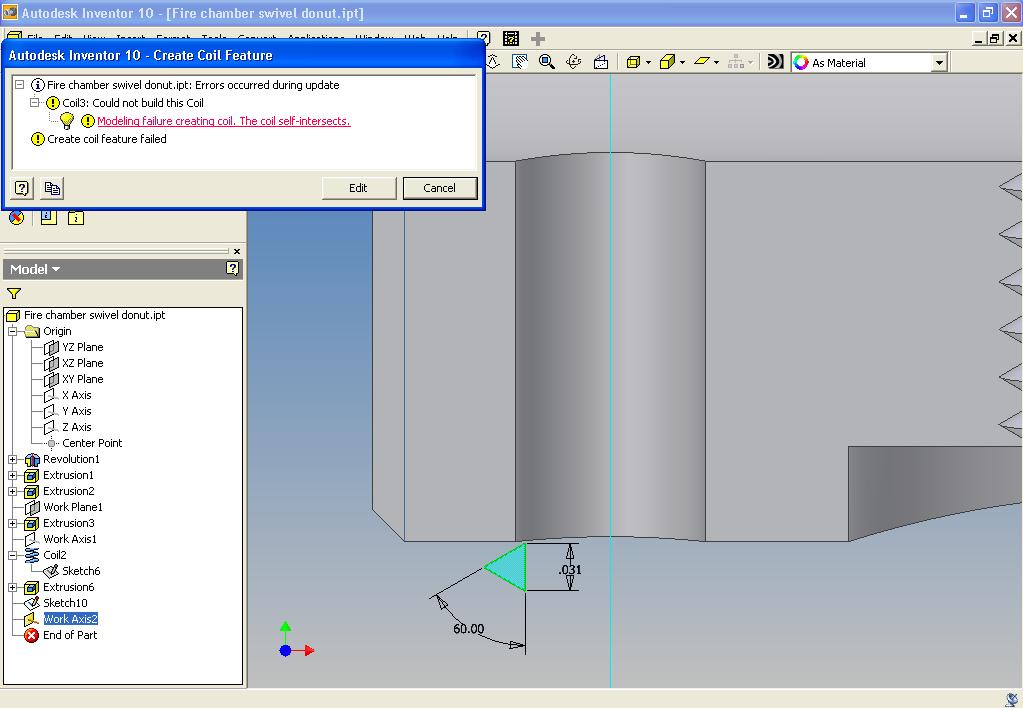The height and width of the screenshot is (708, 1023).
Task: Click Cancel in Create Coil Feature dialog
Action: tap(440, 188)
